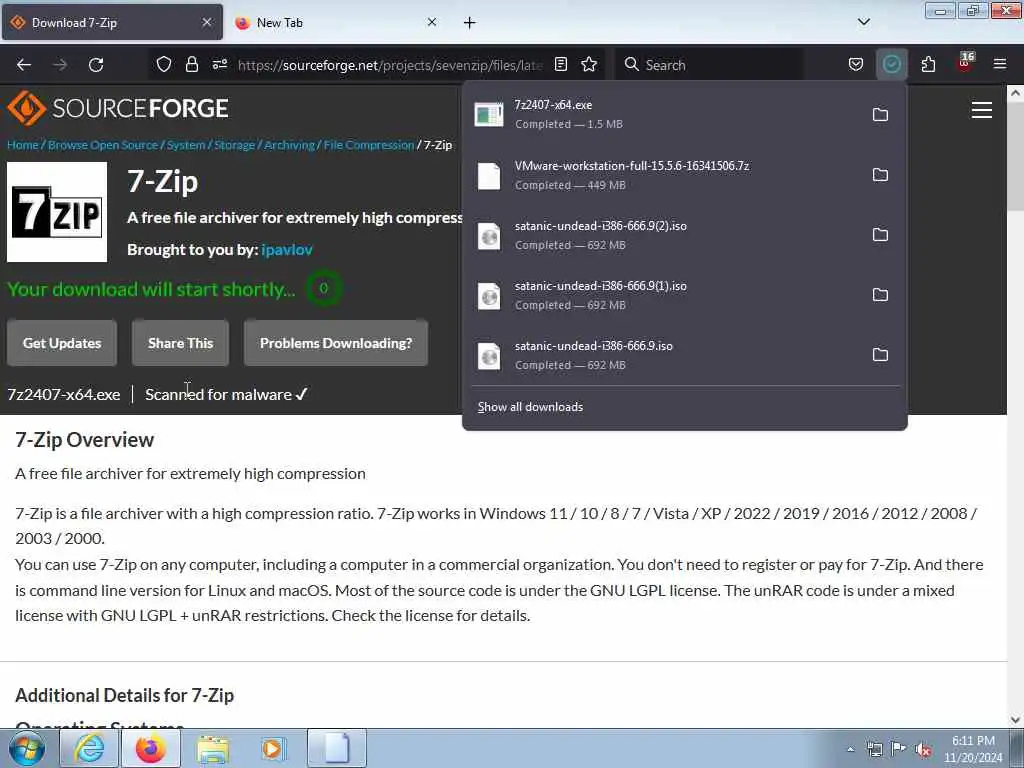Open the uBlock extension icon with badge 16
Viewport: 1024px width, 768px height.
point(965,63)
